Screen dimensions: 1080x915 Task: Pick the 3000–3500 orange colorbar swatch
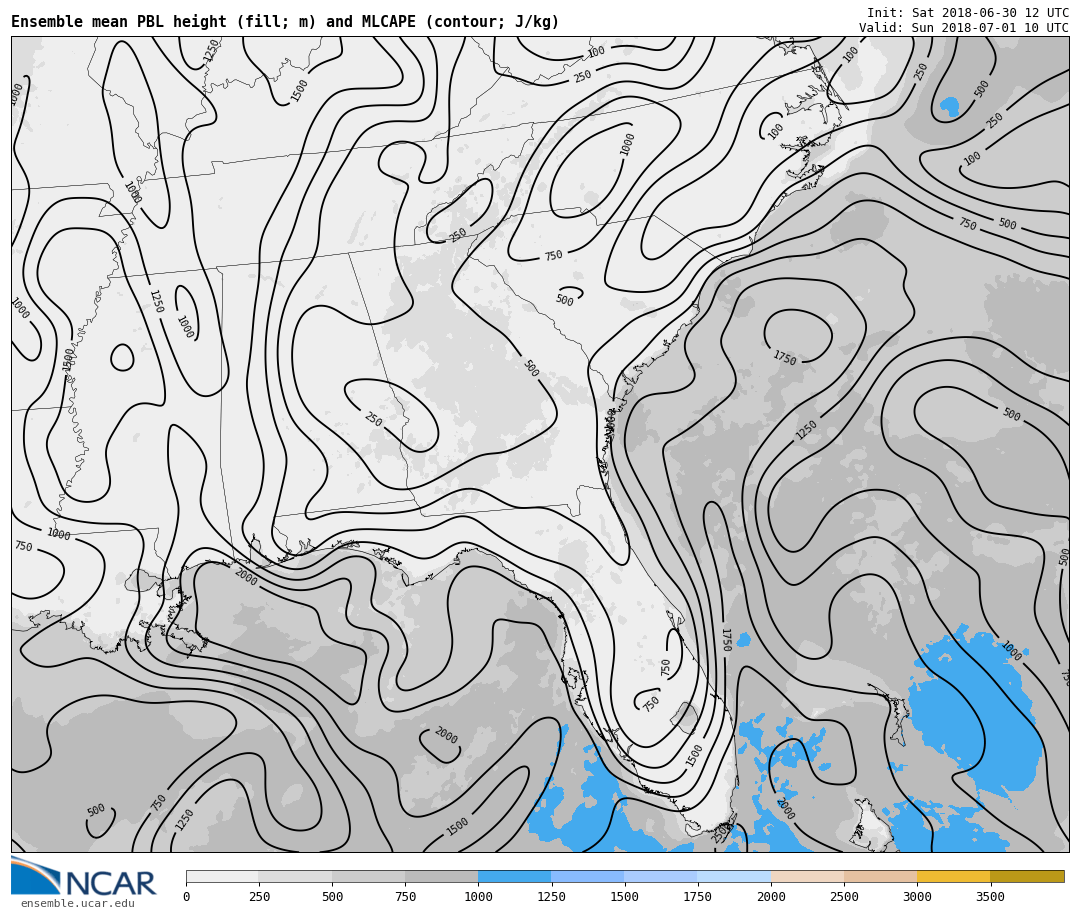[953, 876]
